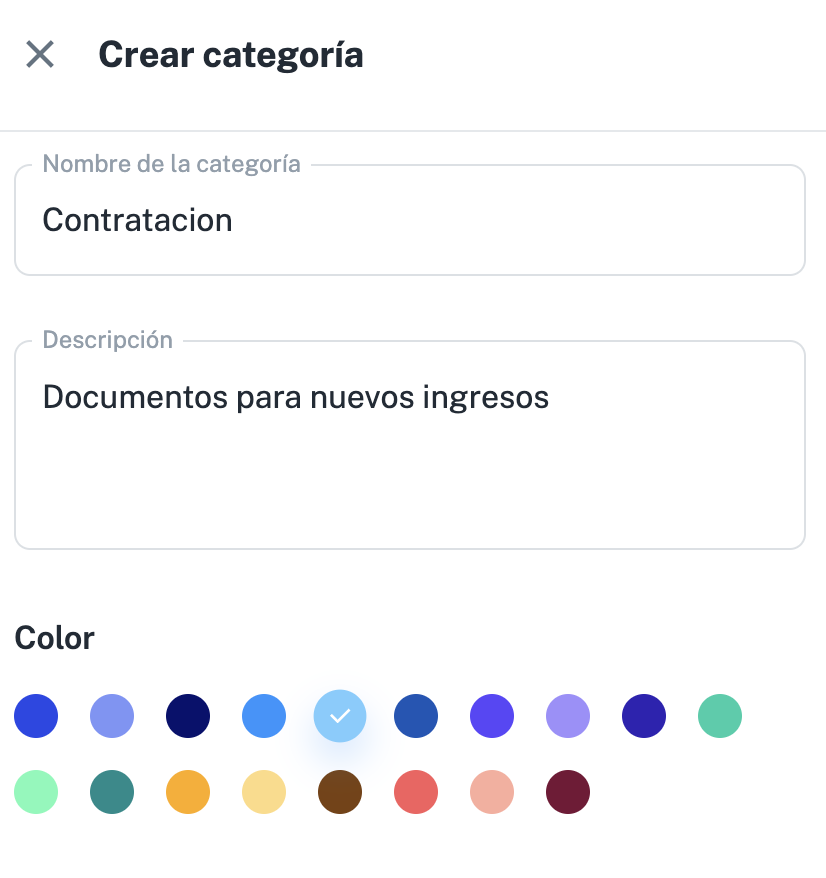Pick the periwinkle color swatch
This screenshot has height=878, width=826.
coord(112,716)
